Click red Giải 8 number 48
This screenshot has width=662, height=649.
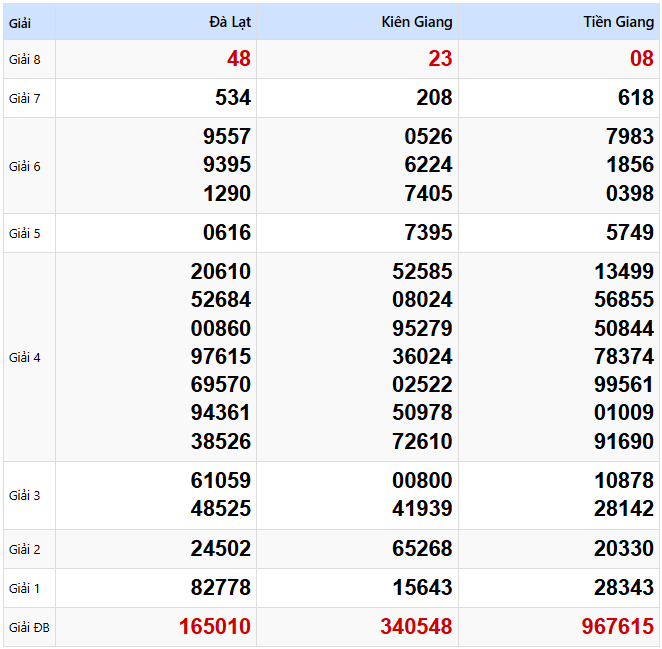tap(239, 59)
